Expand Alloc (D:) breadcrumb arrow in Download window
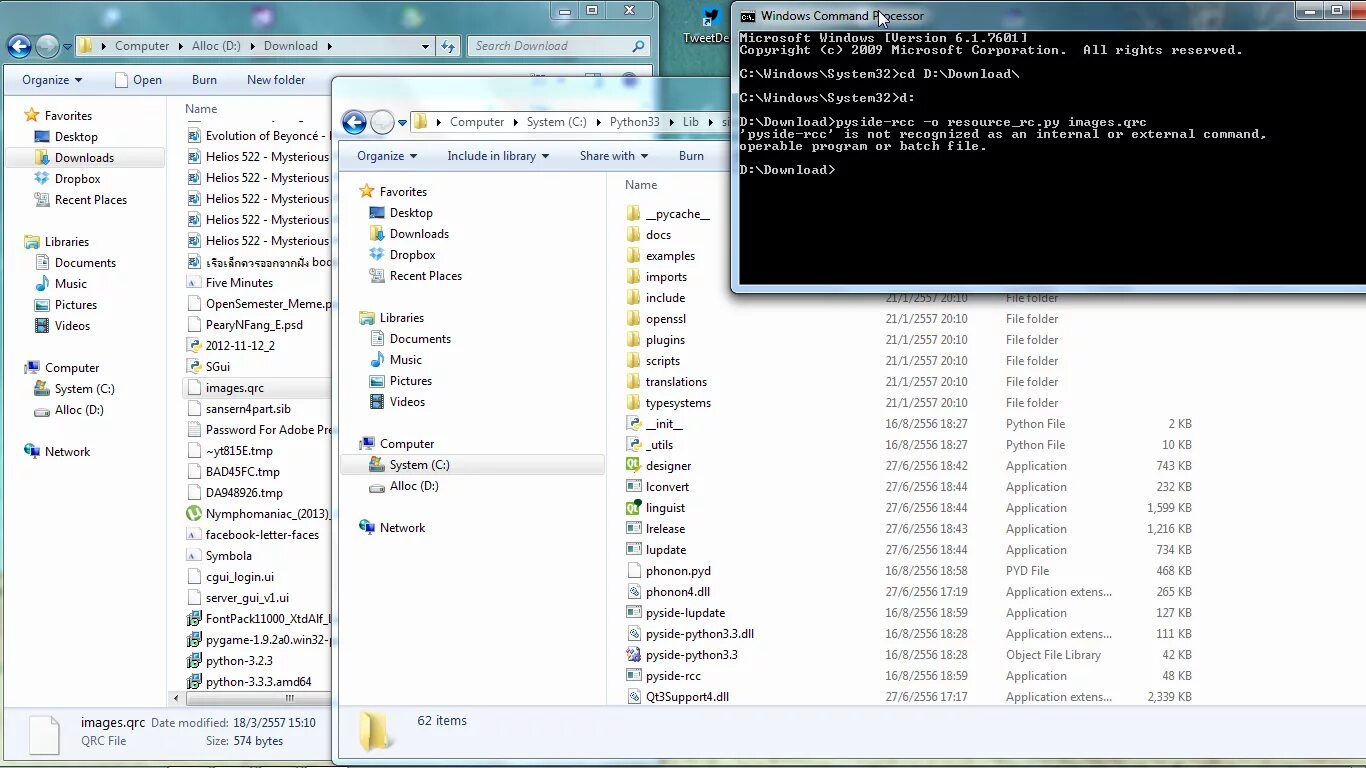1366x768 pixels. (x=254, y=46)
